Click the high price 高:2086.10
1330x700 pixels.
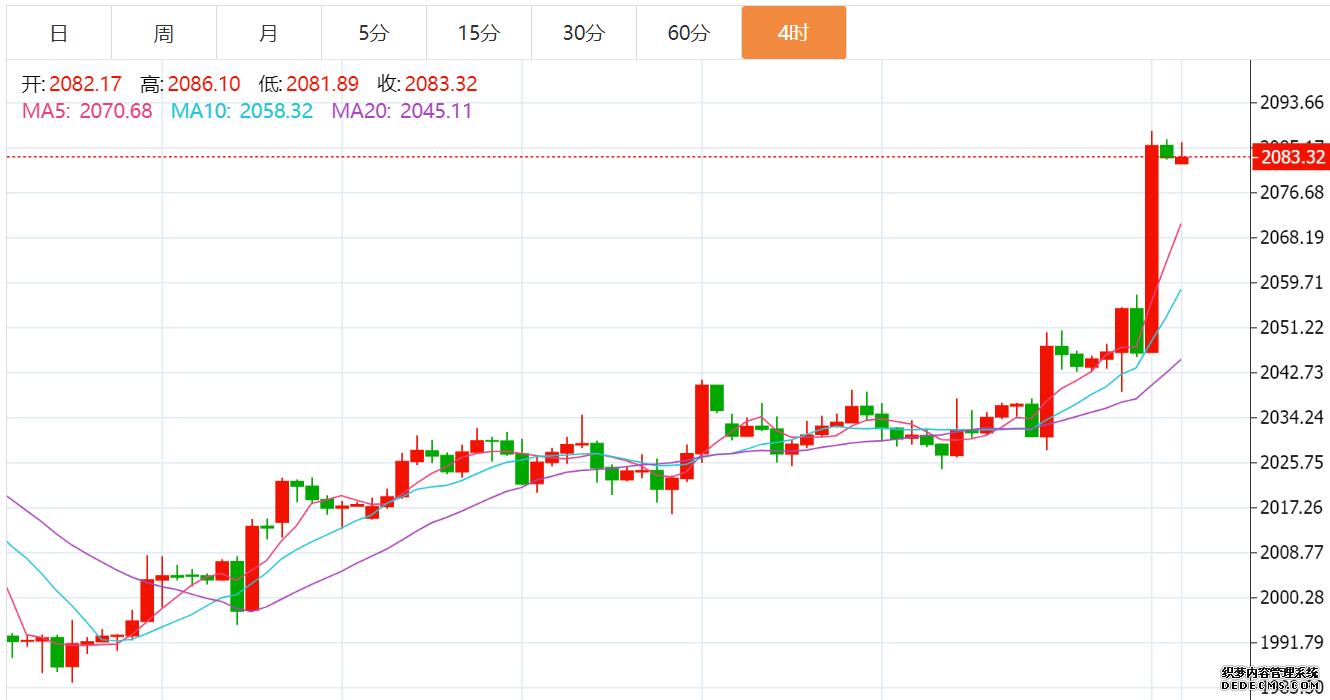click(190, 84)
